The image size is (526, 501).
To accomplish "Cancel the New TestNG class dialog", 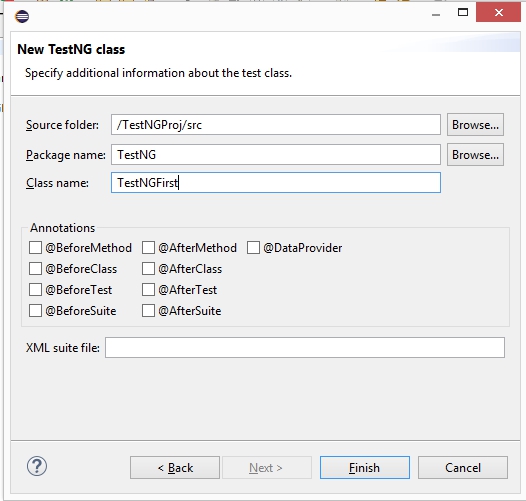I will 463,467.
